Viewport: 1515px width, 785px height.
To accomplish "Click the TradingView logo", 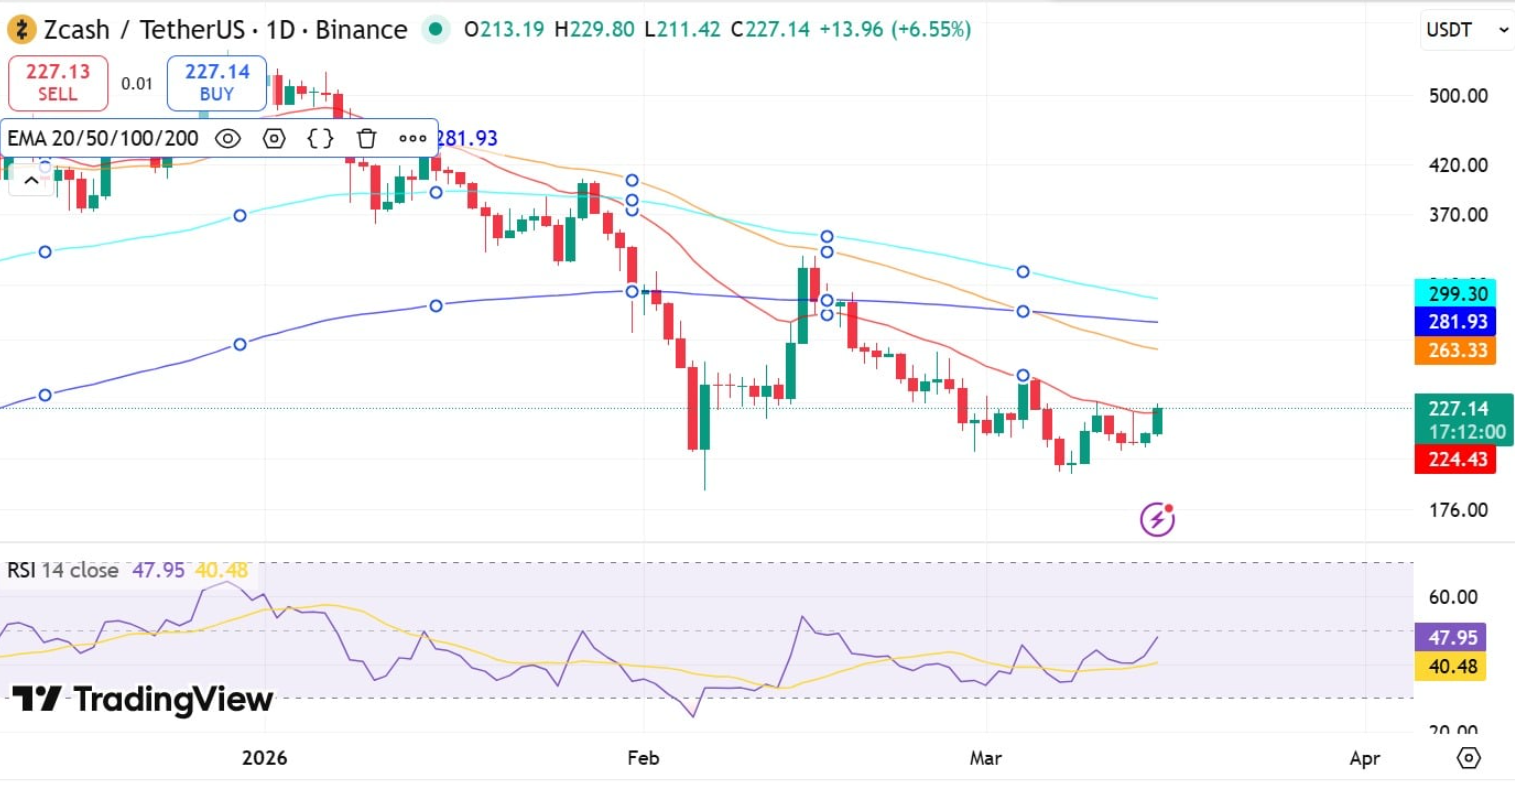I will (x=142, y=699).
